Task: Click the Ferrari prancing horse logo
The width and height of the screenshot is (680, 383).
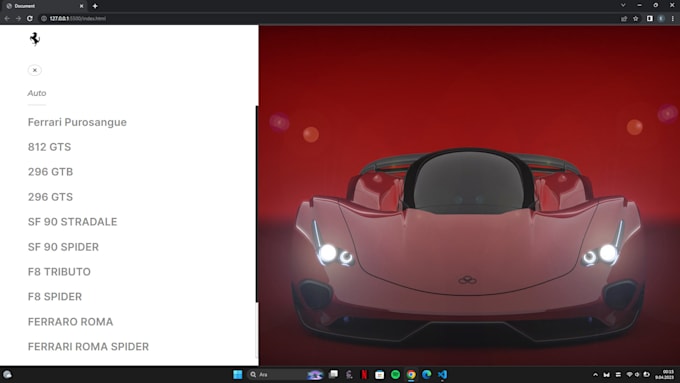Action: 35,39
